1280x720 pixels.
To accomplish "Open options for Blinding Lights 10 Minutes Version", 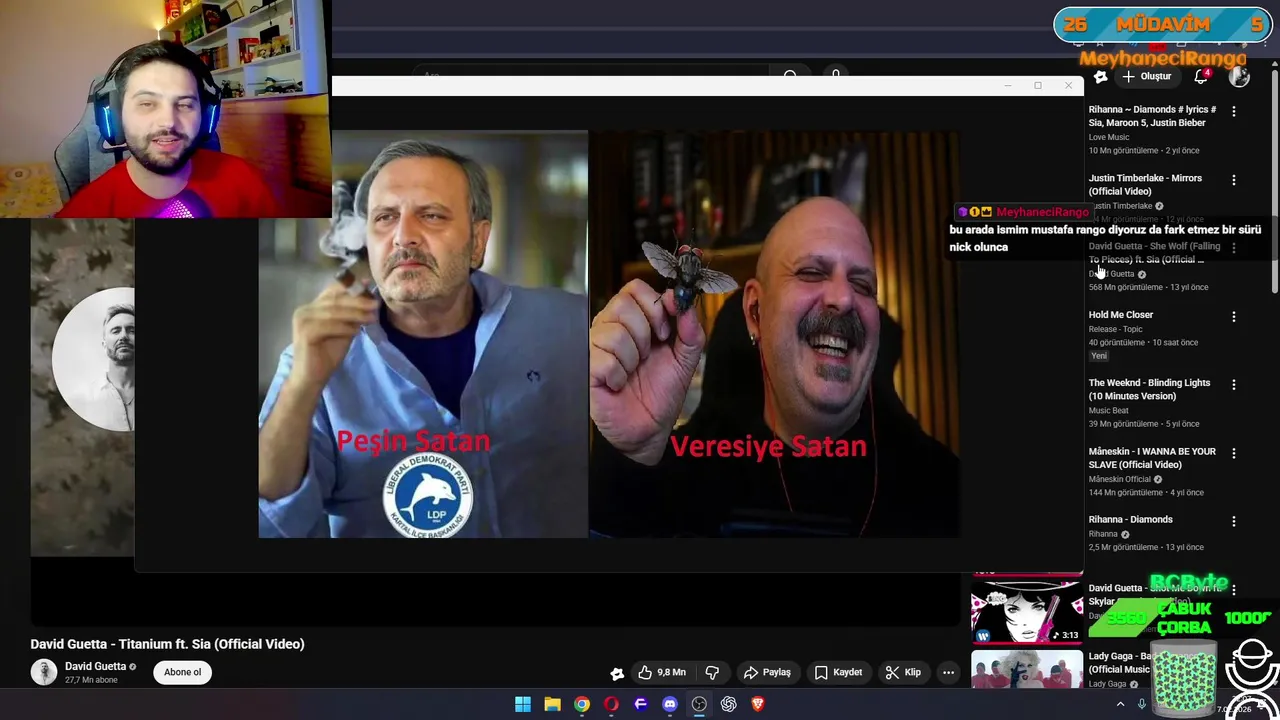I will click(x=1234, y=384).
